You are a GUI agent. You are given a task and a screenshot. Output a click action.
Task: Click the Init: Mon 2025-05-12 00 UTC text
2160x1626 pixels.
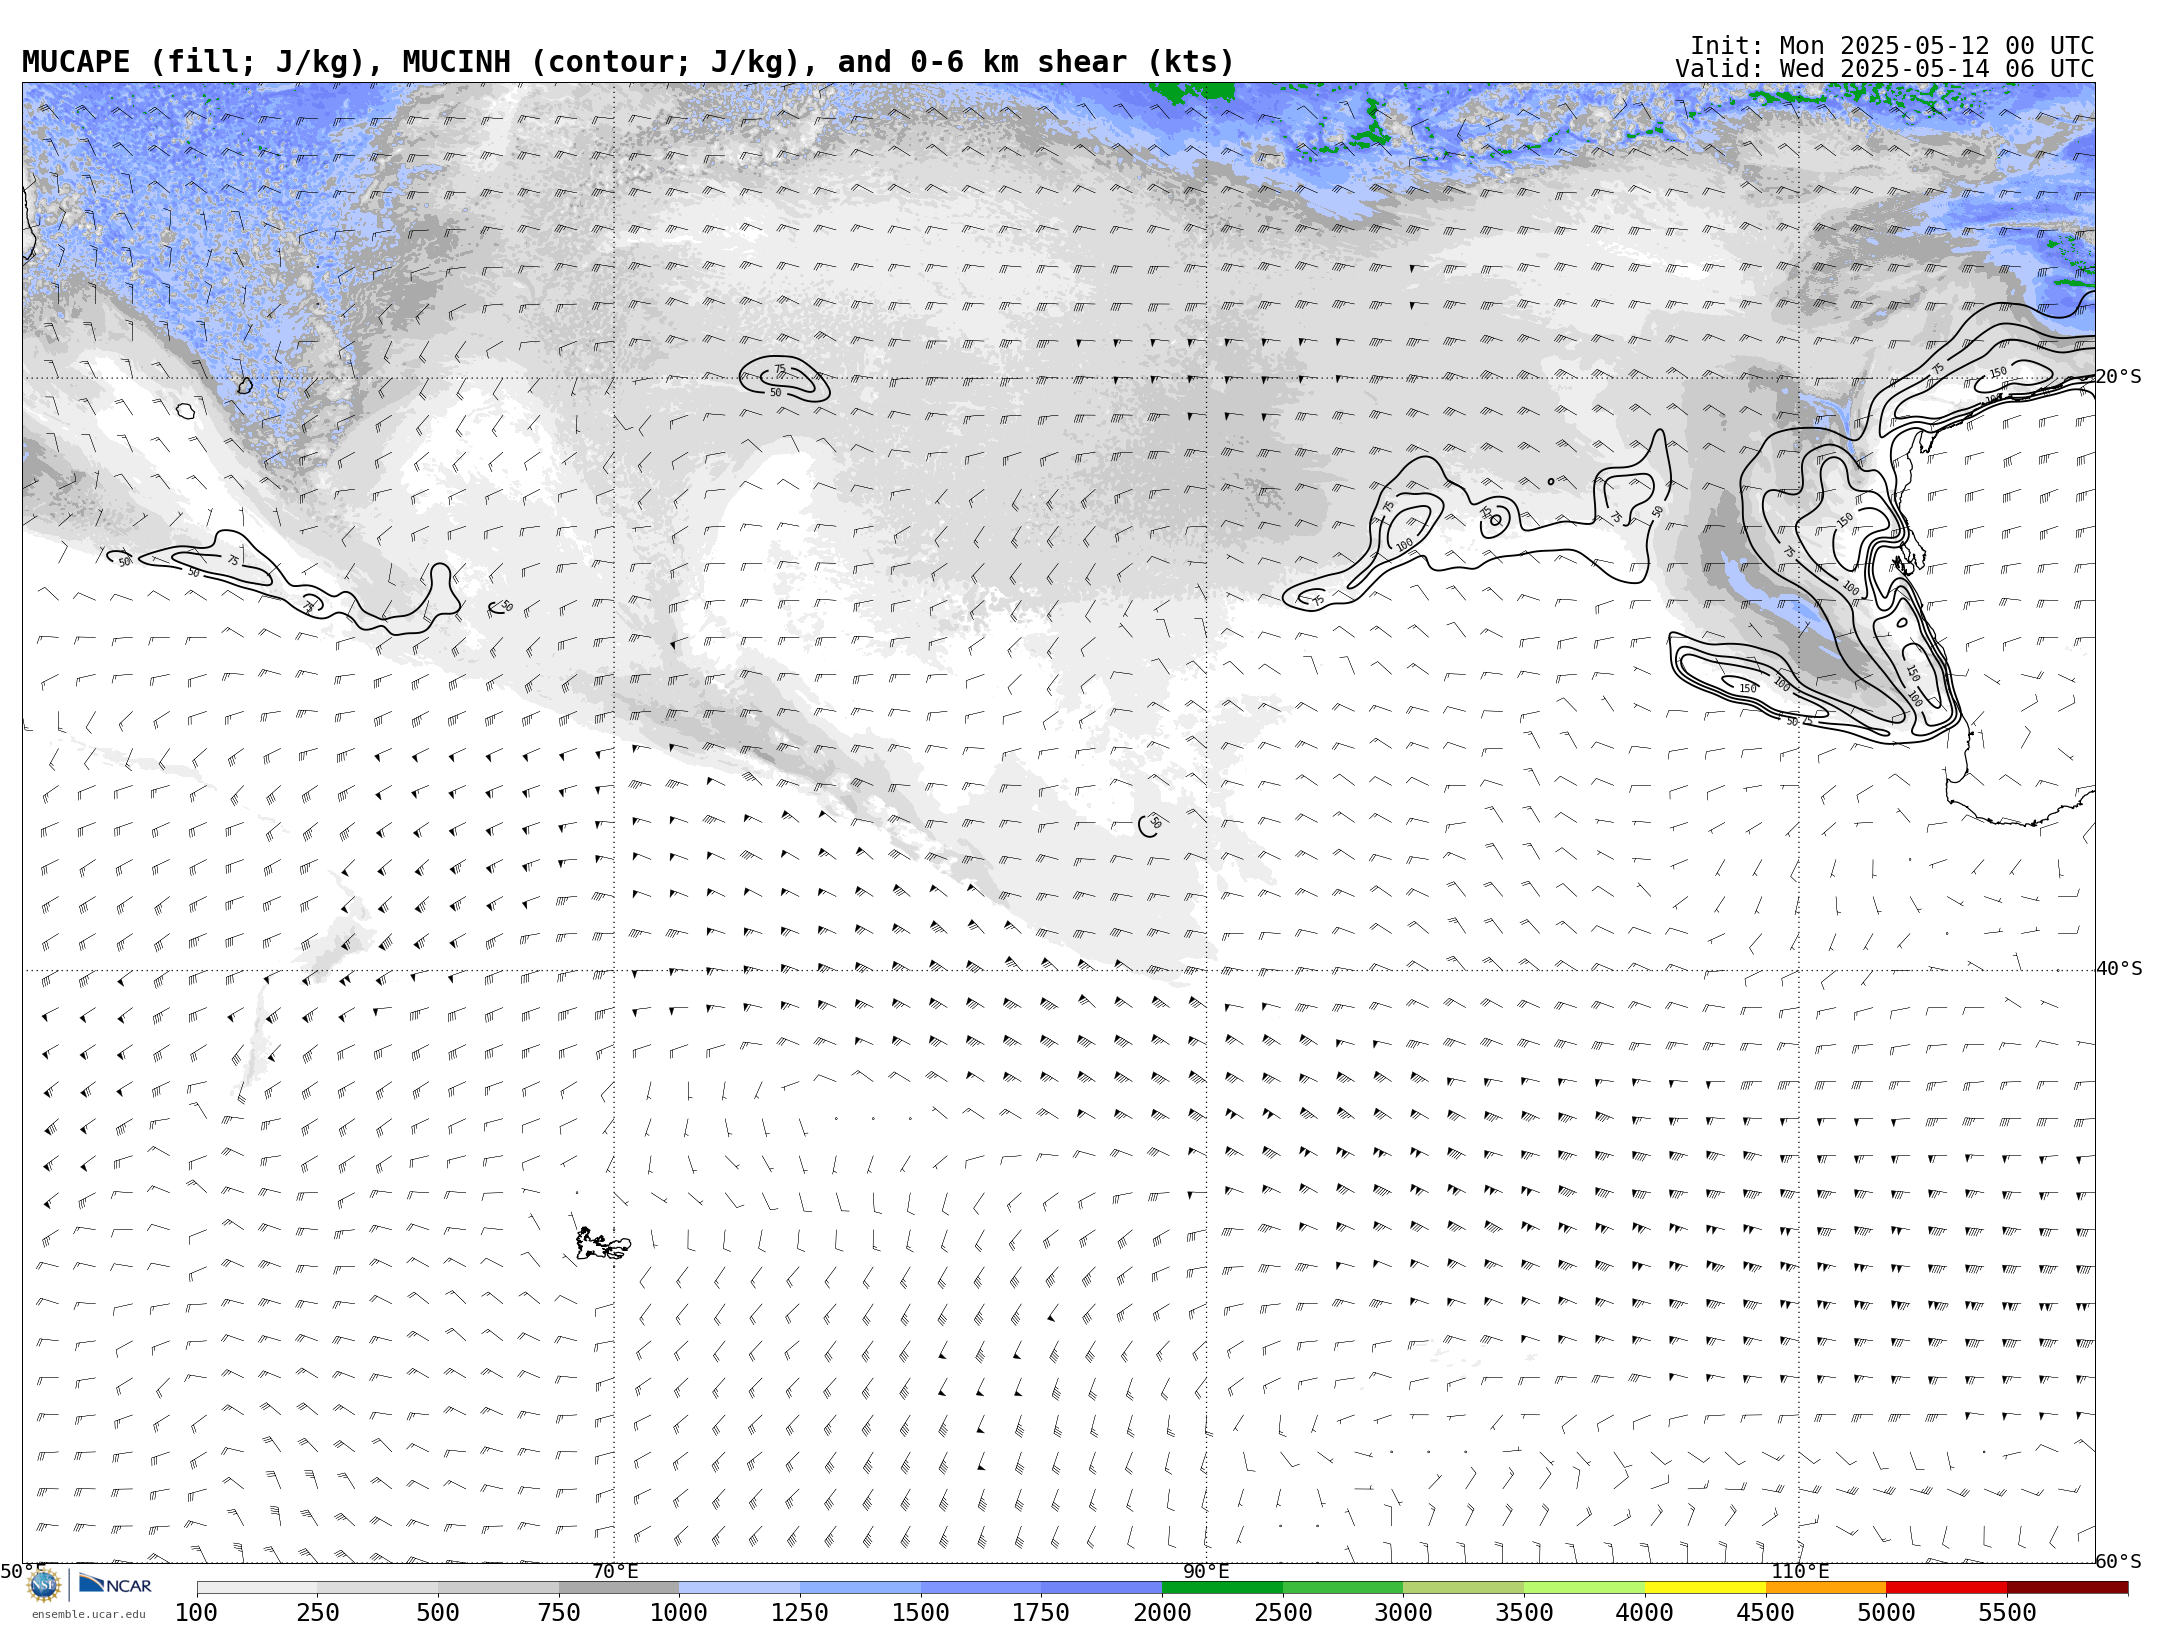(x=1892, y=46)
